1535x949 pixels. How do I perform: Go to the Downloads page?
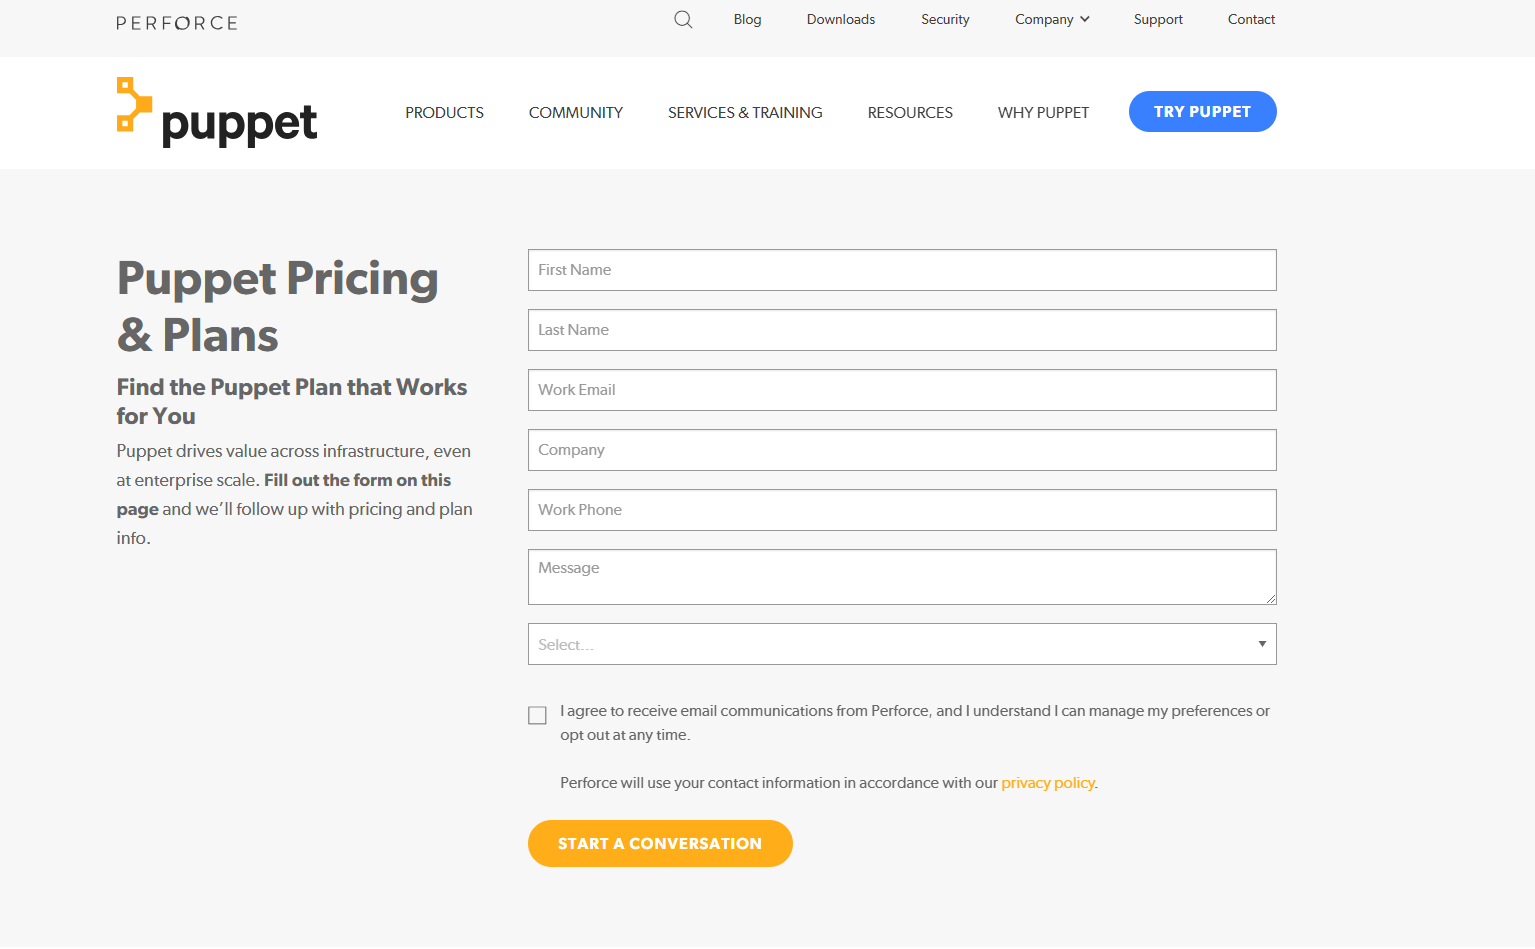pos(840,19)
